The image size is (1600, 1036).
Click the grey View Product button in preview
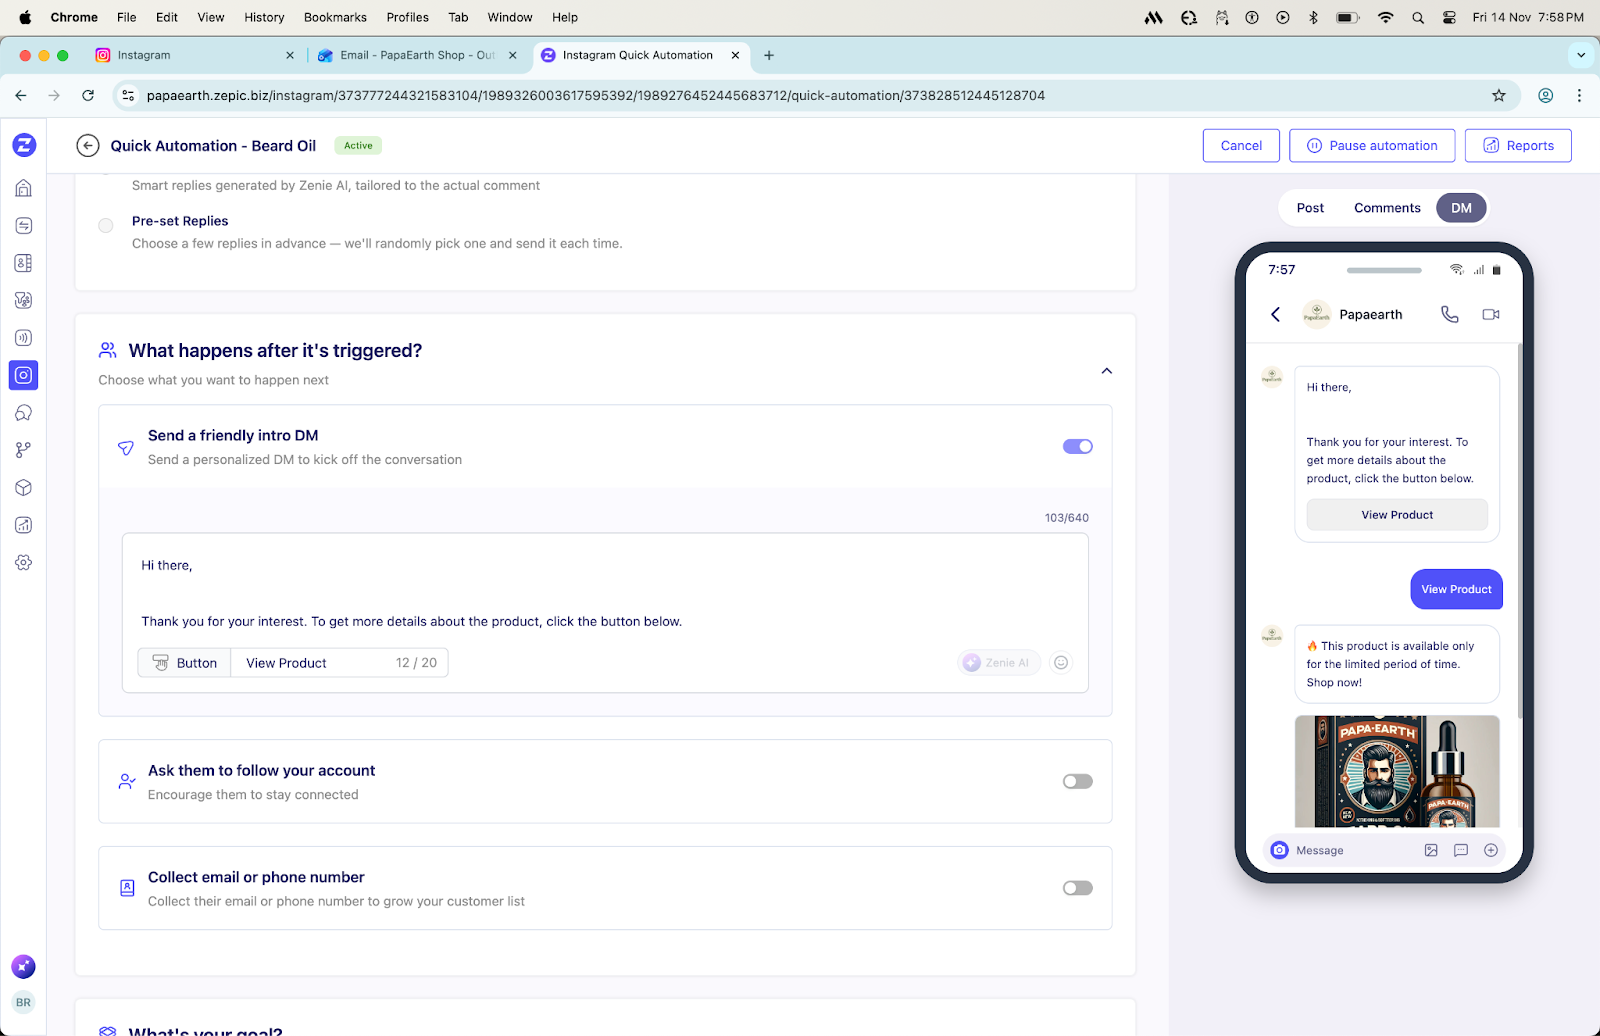[1397, 515]
